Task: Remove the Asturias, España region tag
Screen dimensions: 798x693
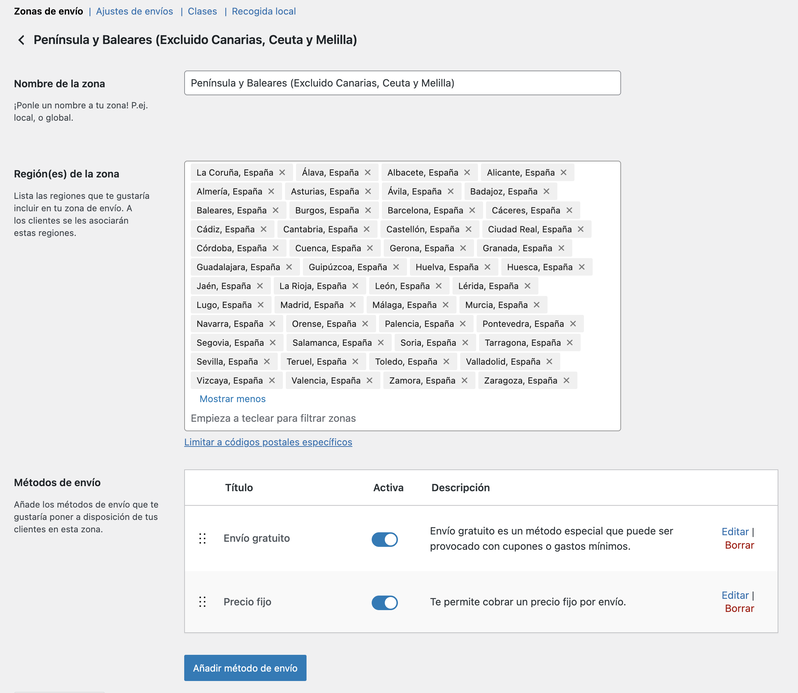Action: click(x=368, y=191)
